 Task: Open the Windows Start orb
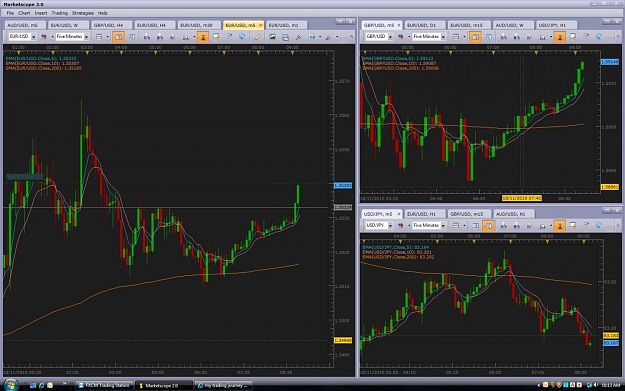tap(10, 385)
